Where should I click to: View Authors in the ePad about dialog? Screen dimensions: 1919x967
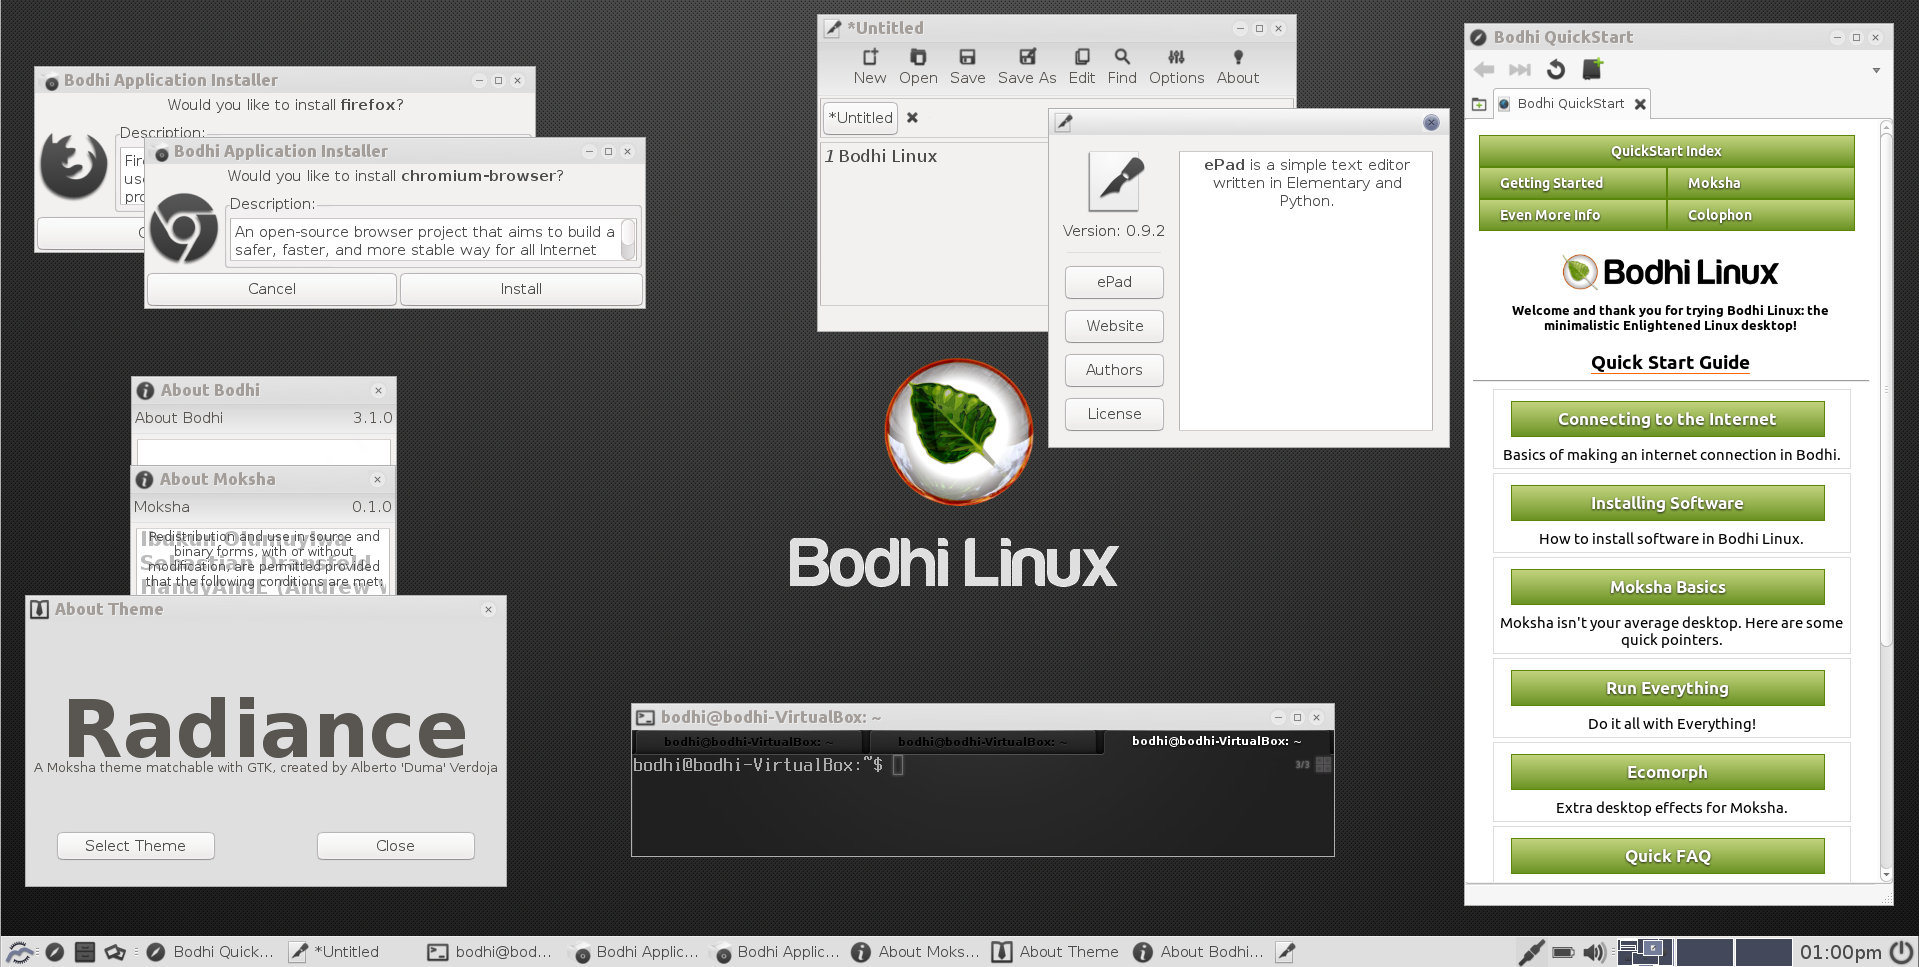[x=1113, y=370]
